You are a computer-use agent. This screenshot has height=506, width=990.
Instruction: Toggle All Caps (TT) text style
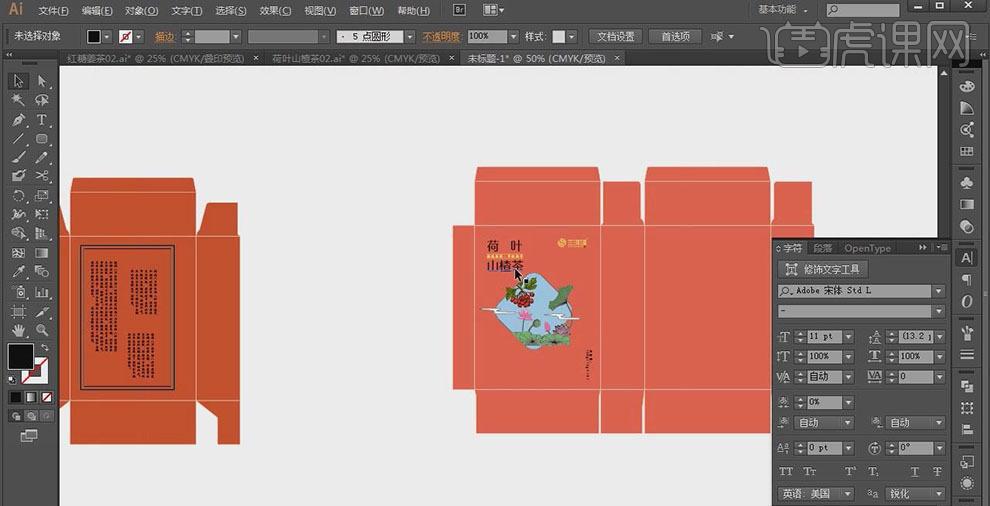pyautogui.click(x=786, y=471)
